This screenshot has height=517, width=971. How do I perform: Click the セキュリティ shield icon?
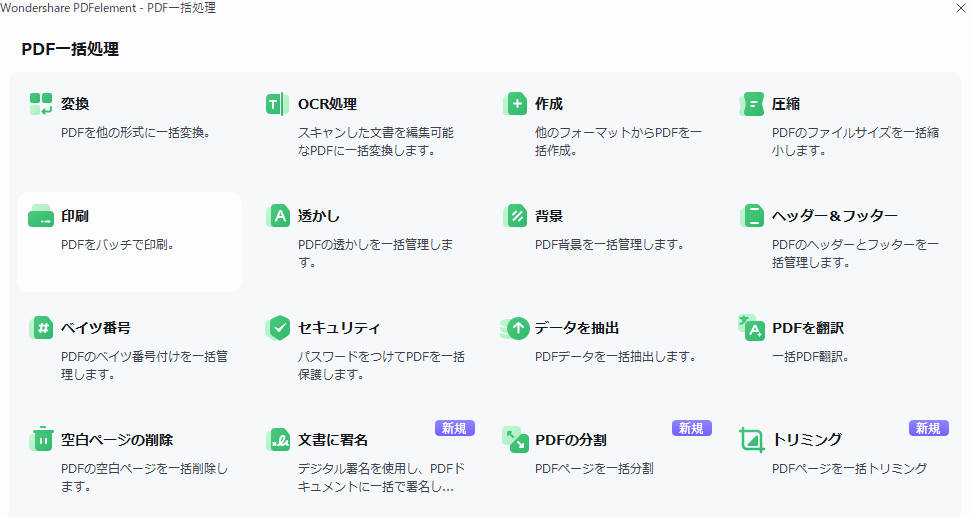pyautogui.click(x=278, y=328)
